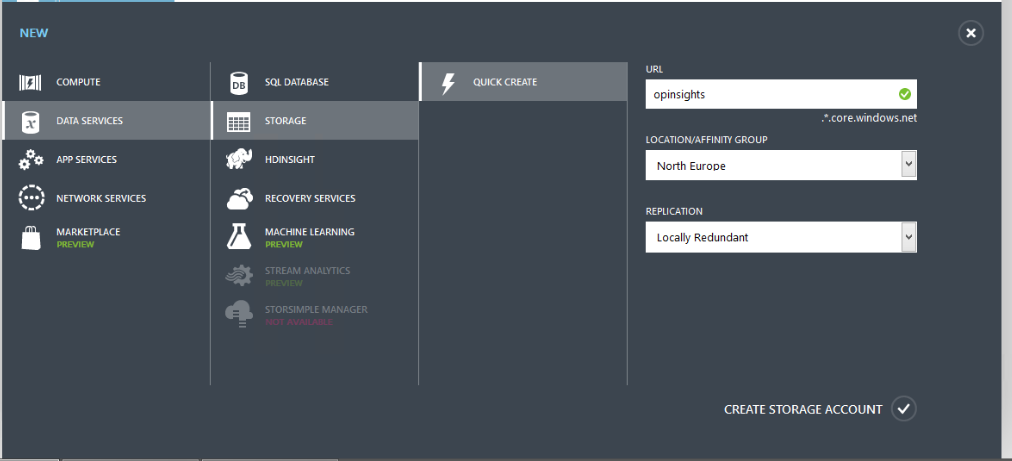Click the Marketplace shopping bag icon
Viewport: 1012px width, 461px height.
click(x=31, y=238)
